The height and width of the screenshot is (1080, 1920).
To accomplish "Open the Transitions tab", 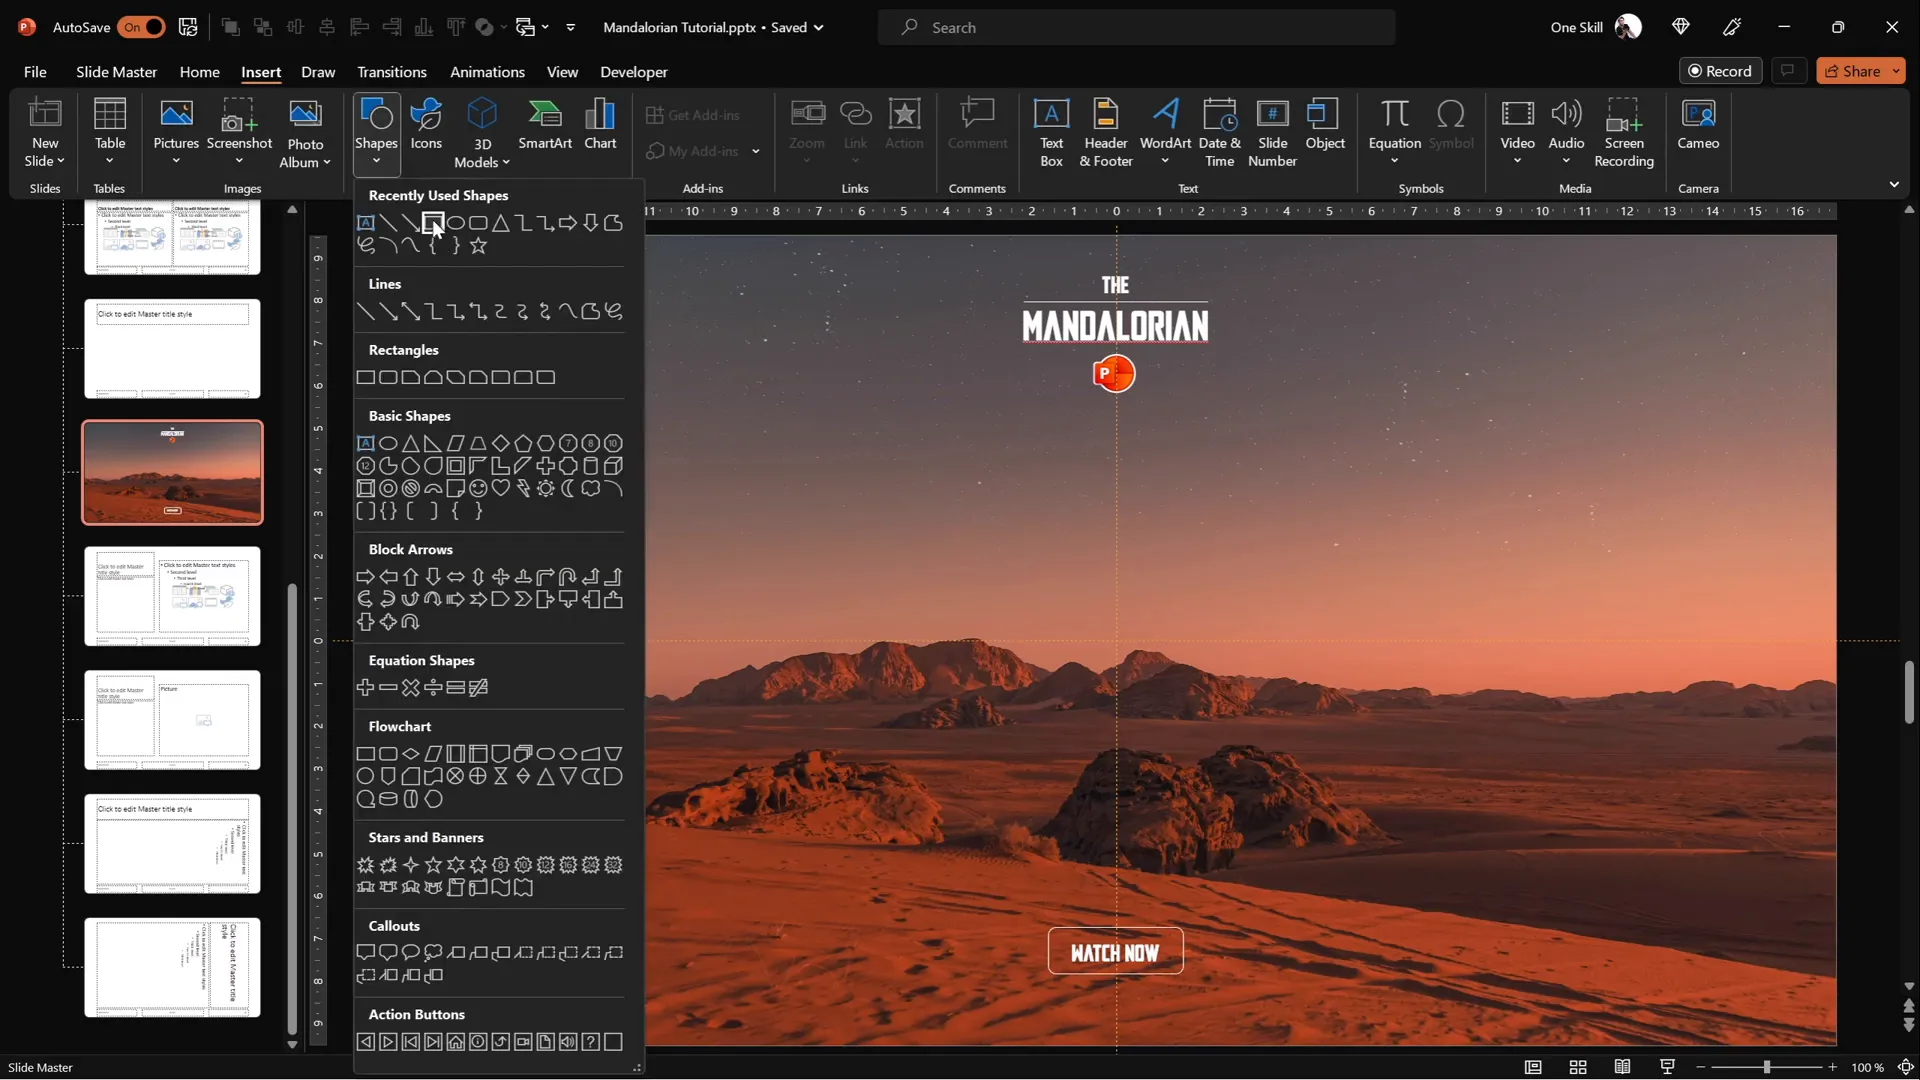I will point(391,72).
